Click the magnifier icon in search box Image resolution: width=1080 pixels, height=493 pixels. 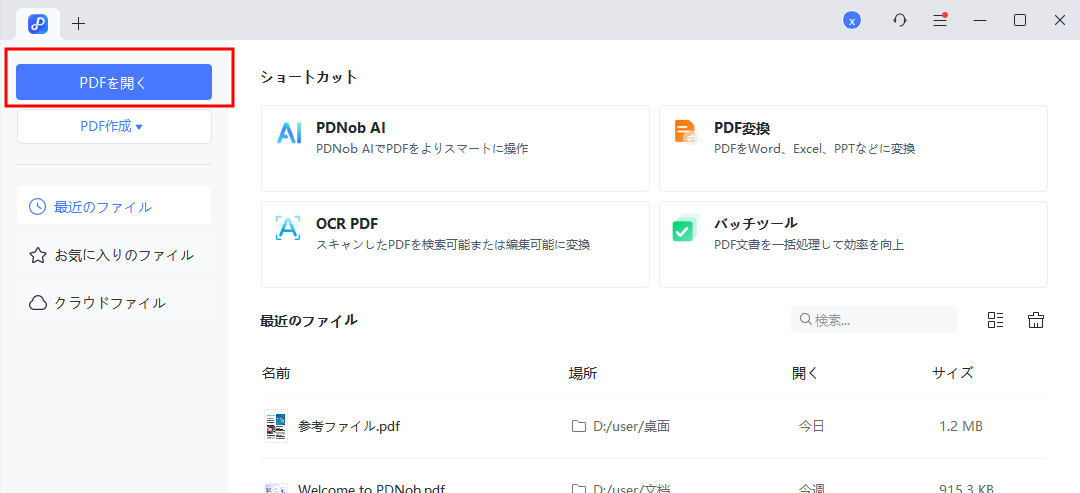(x=806, y=319)
